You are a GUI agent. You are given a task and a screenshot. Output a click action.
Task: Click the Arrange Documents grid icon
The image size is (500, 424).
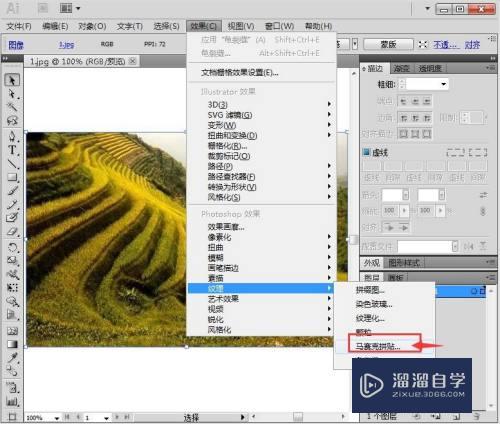pos(66,8)
